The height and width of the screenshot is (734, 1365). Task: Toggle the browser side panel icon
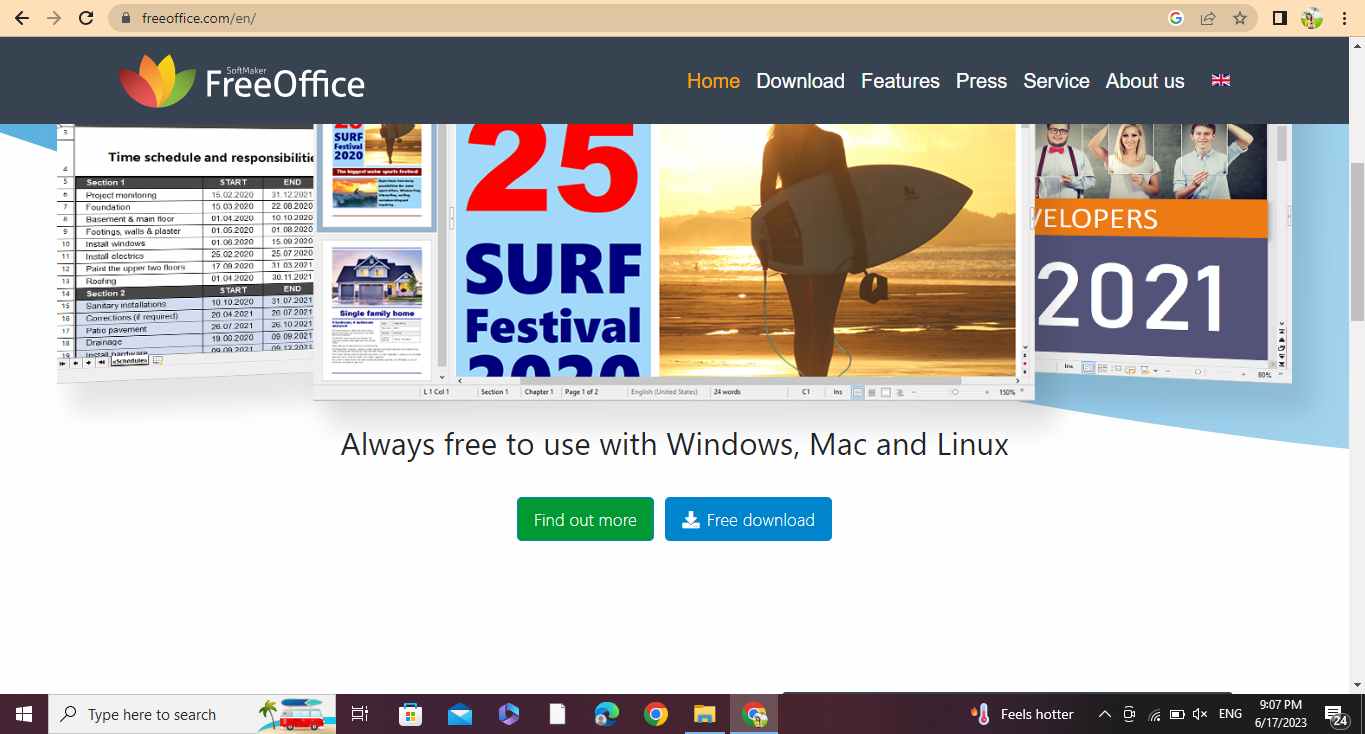point(1279,18)
